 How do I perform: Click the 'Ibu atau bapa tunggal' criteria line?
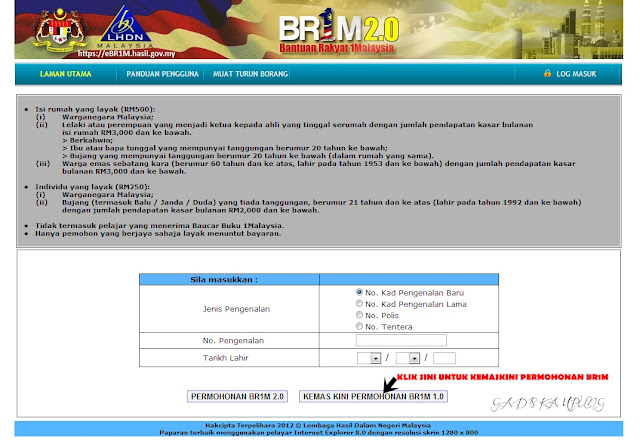(x=225, y=148)
